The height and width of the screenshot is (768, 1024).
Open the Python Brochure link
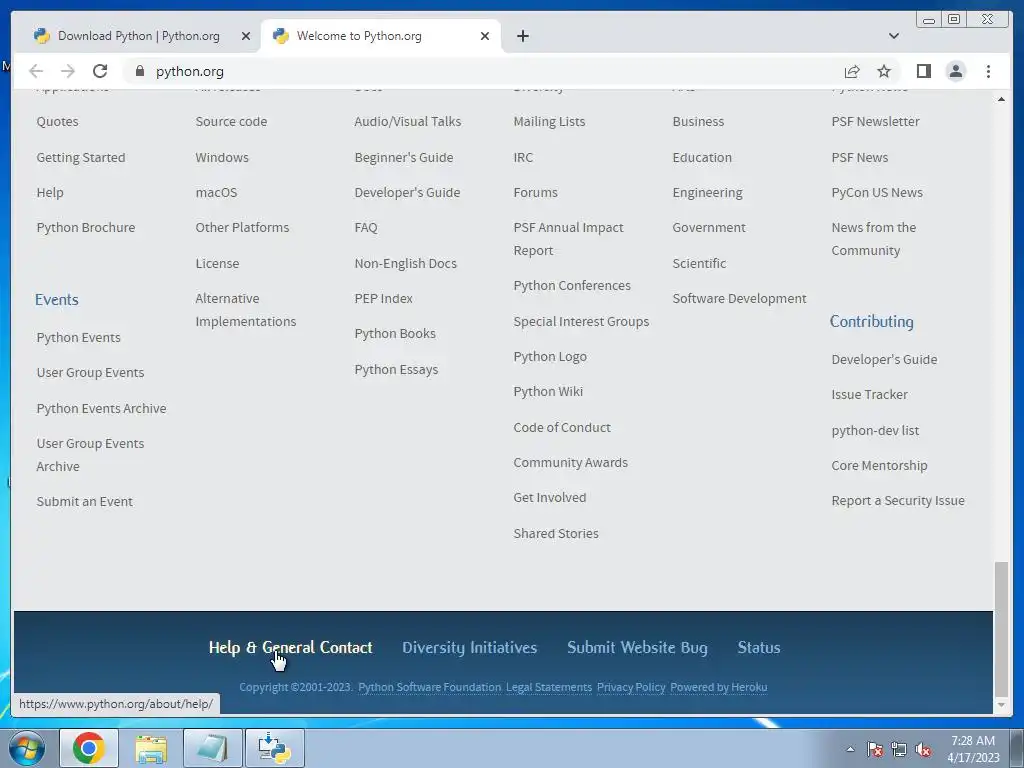pyautogui.click(x=86, y=227)
